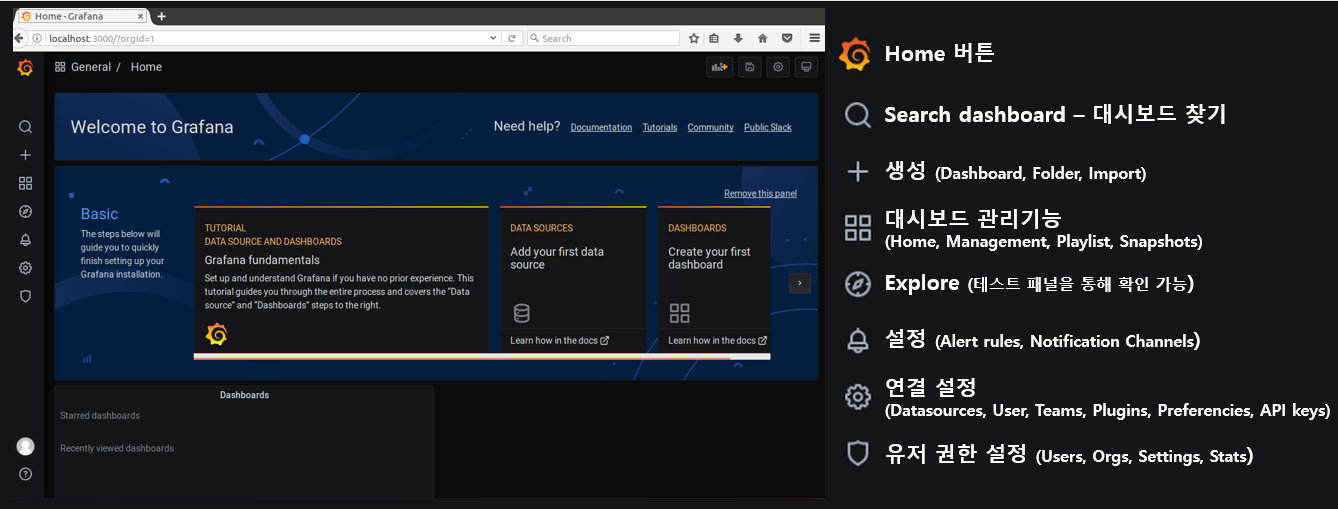The width and height of the screenshot is (1338, 509).
Task: Open a new browser tab with plus
Action: click(x=161, y=16)
